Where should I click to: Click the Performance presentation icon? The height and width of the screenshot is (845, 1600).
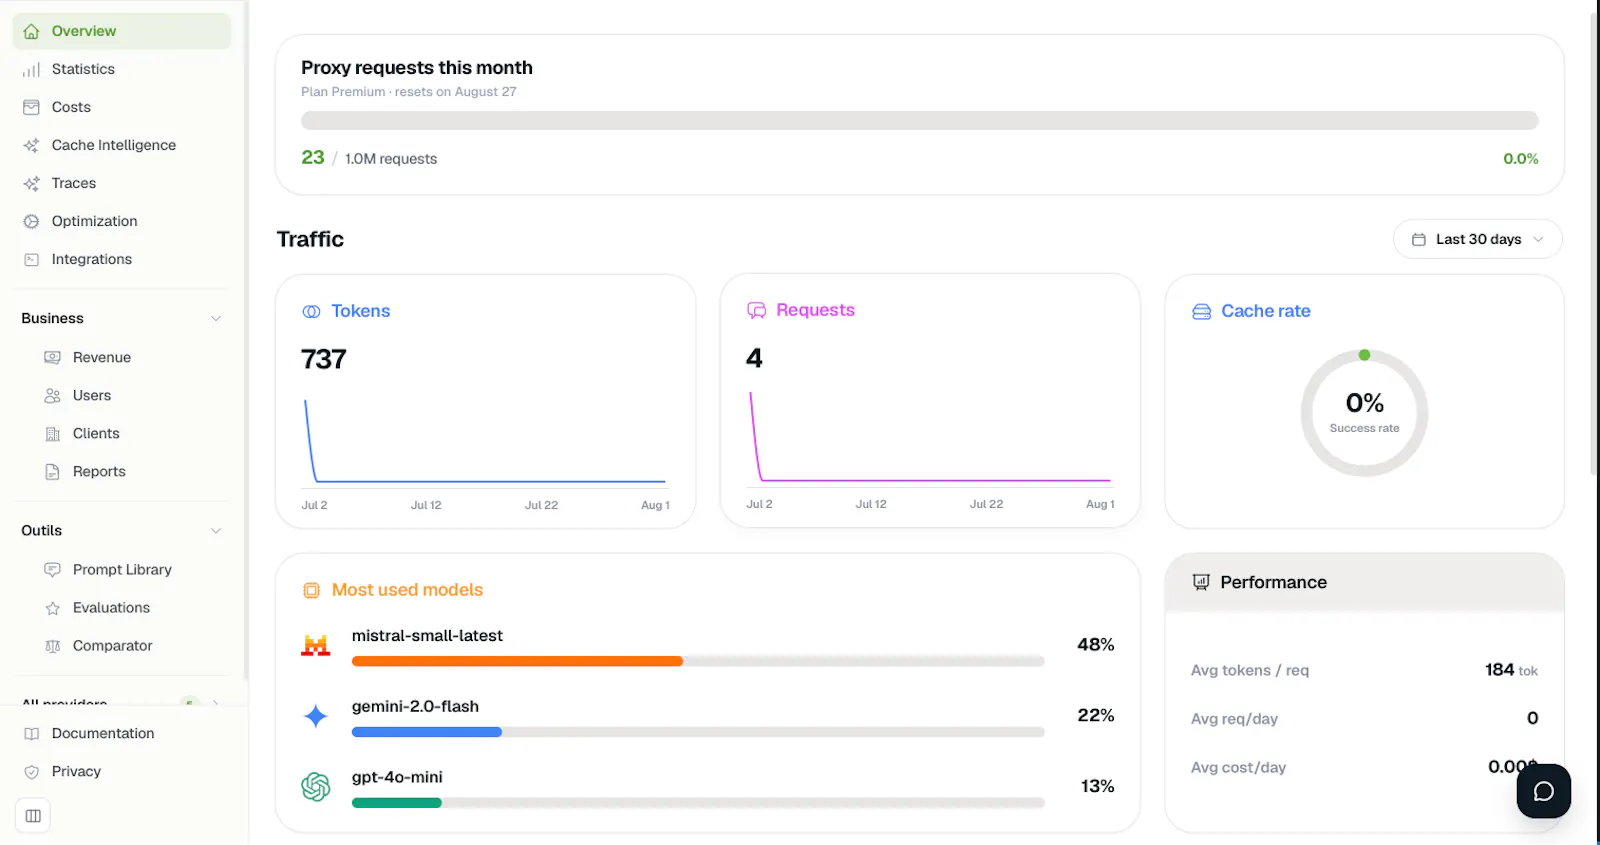coord(1201,582)
